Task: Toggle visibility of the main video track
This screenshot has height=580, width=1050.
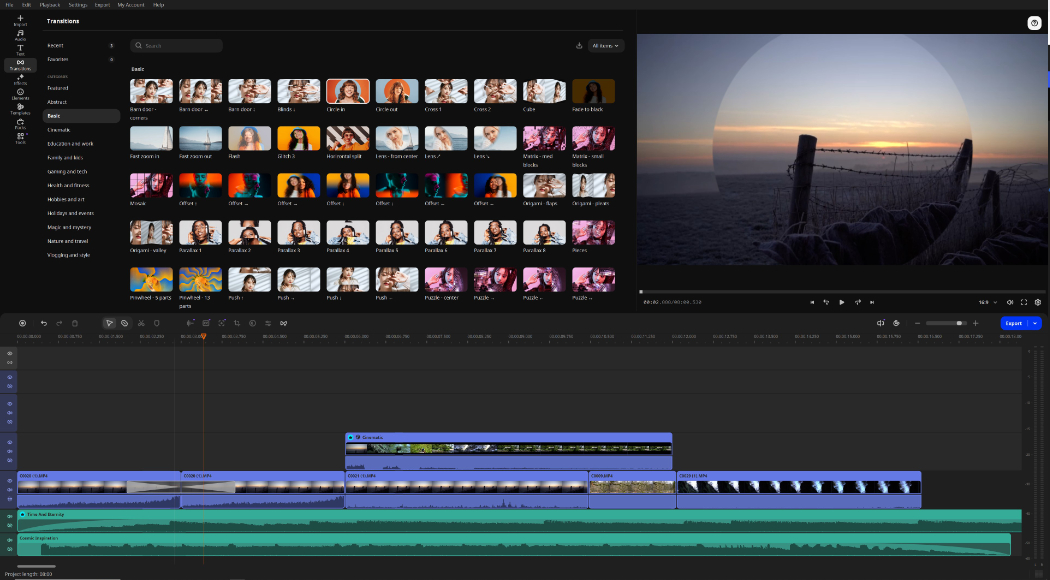Action: [x=9, y=481]
